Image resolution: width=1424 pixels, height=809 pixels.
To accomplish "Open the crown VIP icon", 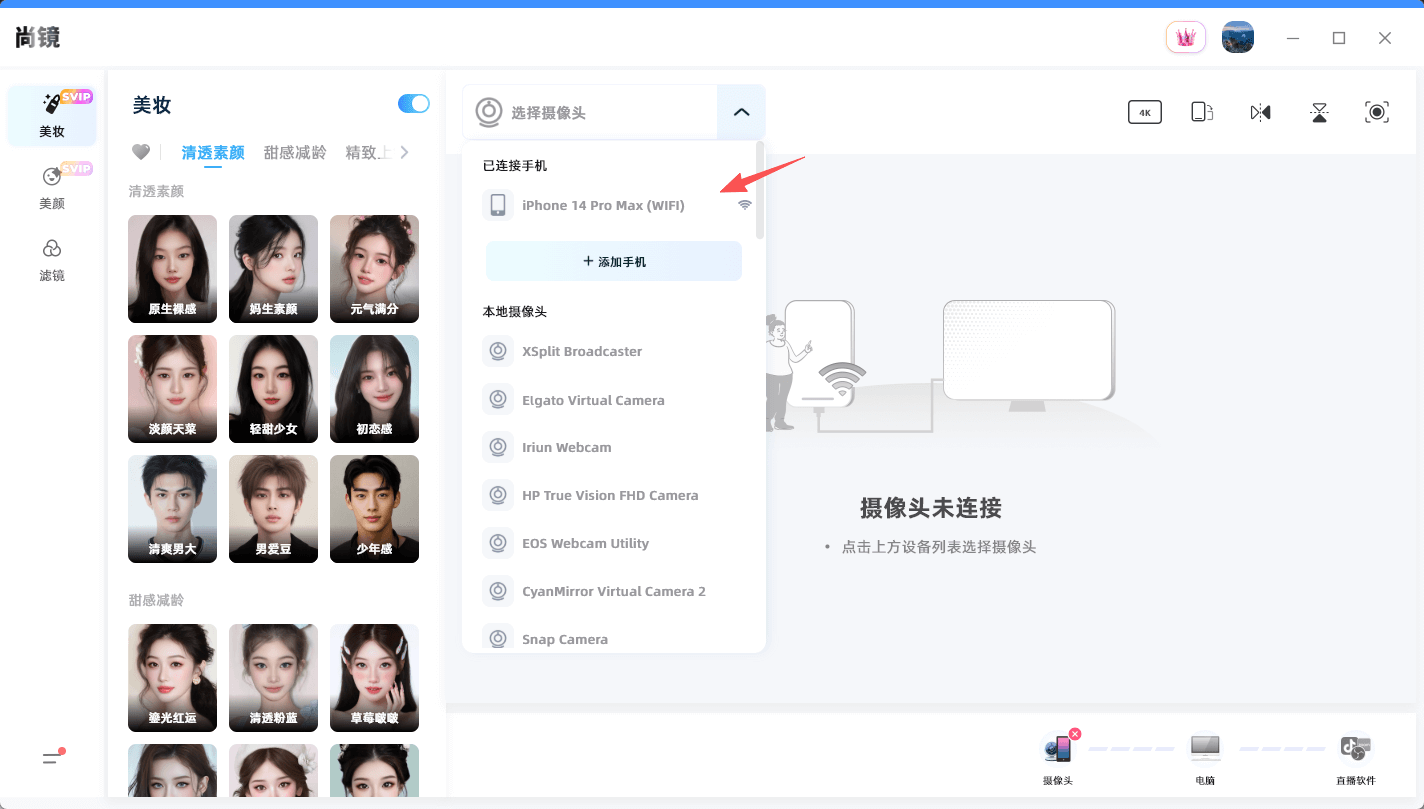I will (x=1186, y=38).
